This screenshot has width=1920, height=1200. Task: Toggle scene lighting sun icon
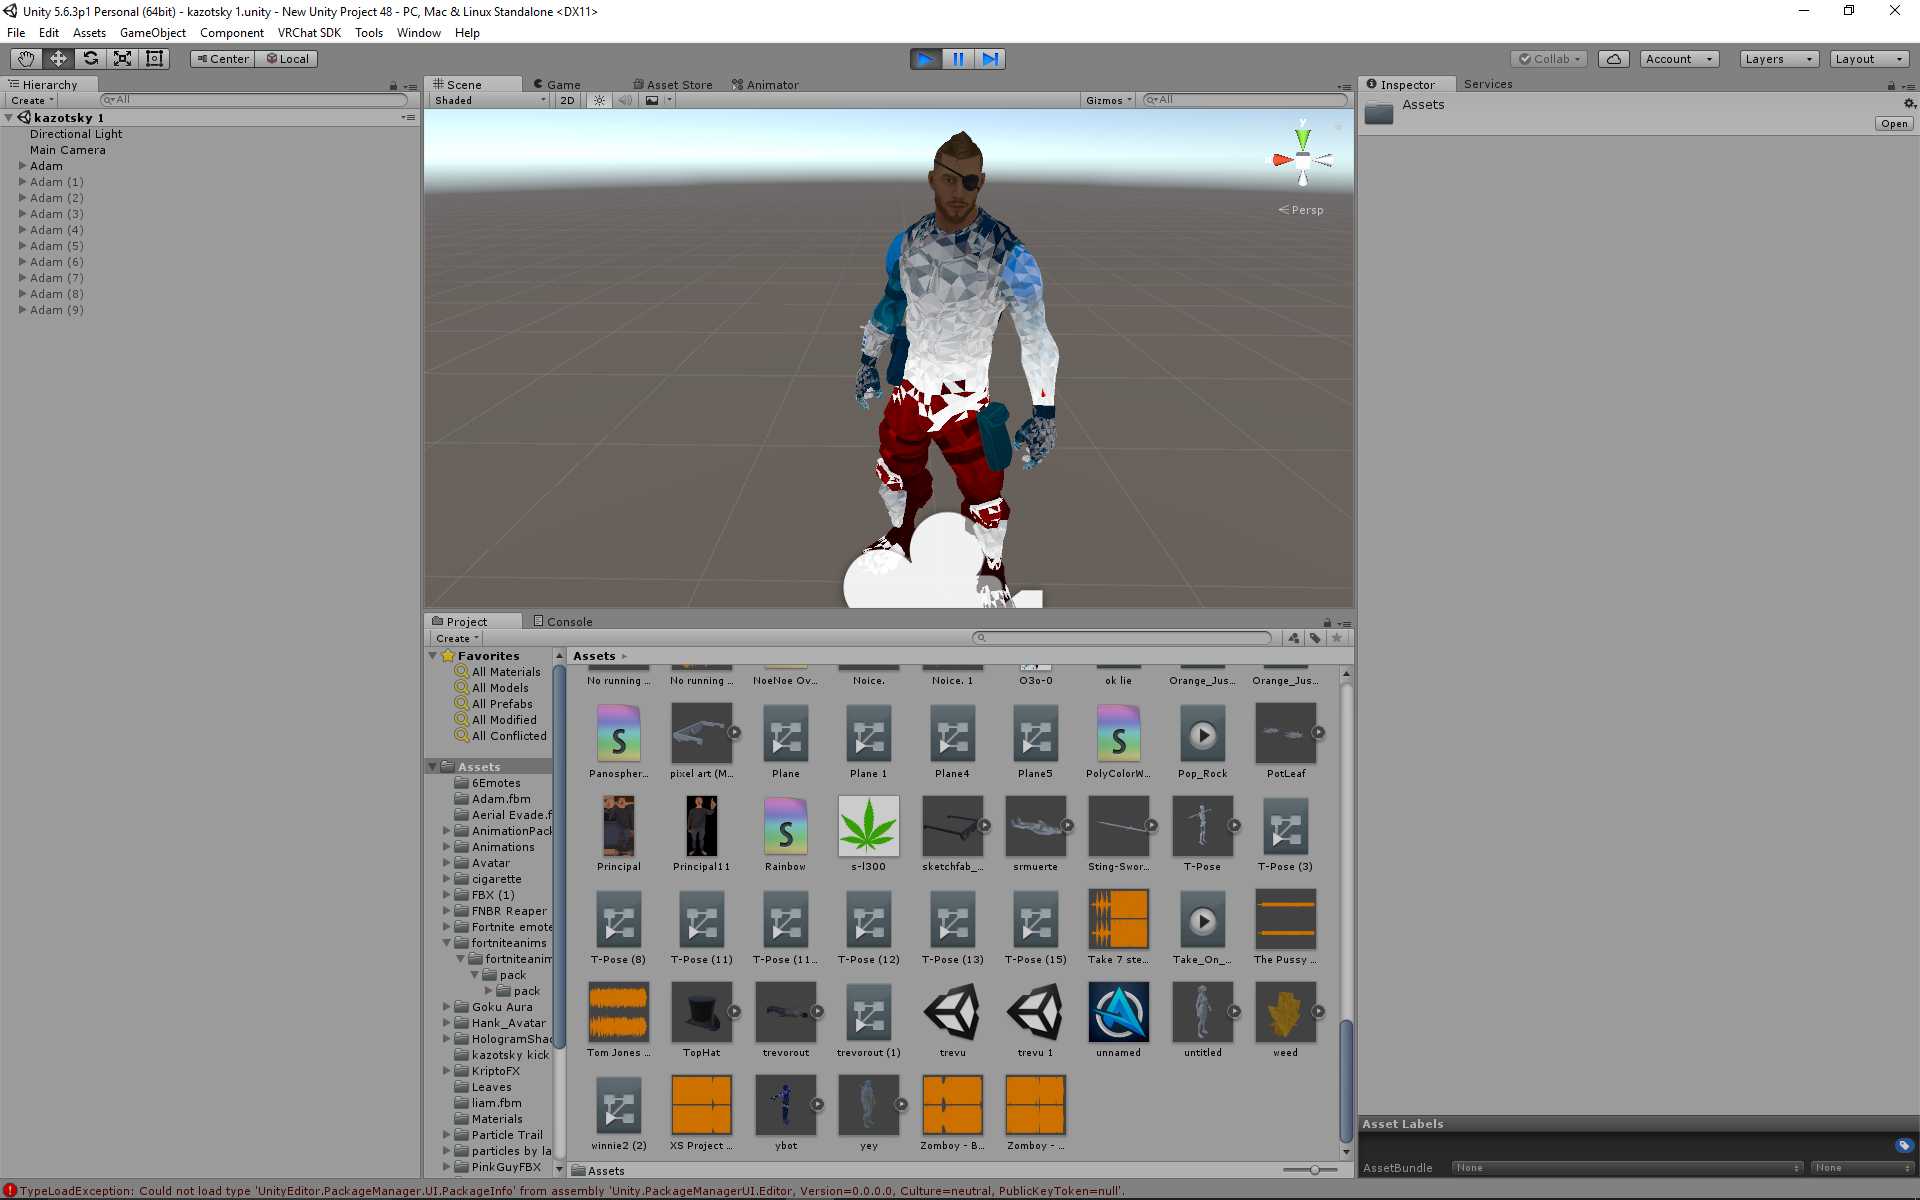coord(599,100)
